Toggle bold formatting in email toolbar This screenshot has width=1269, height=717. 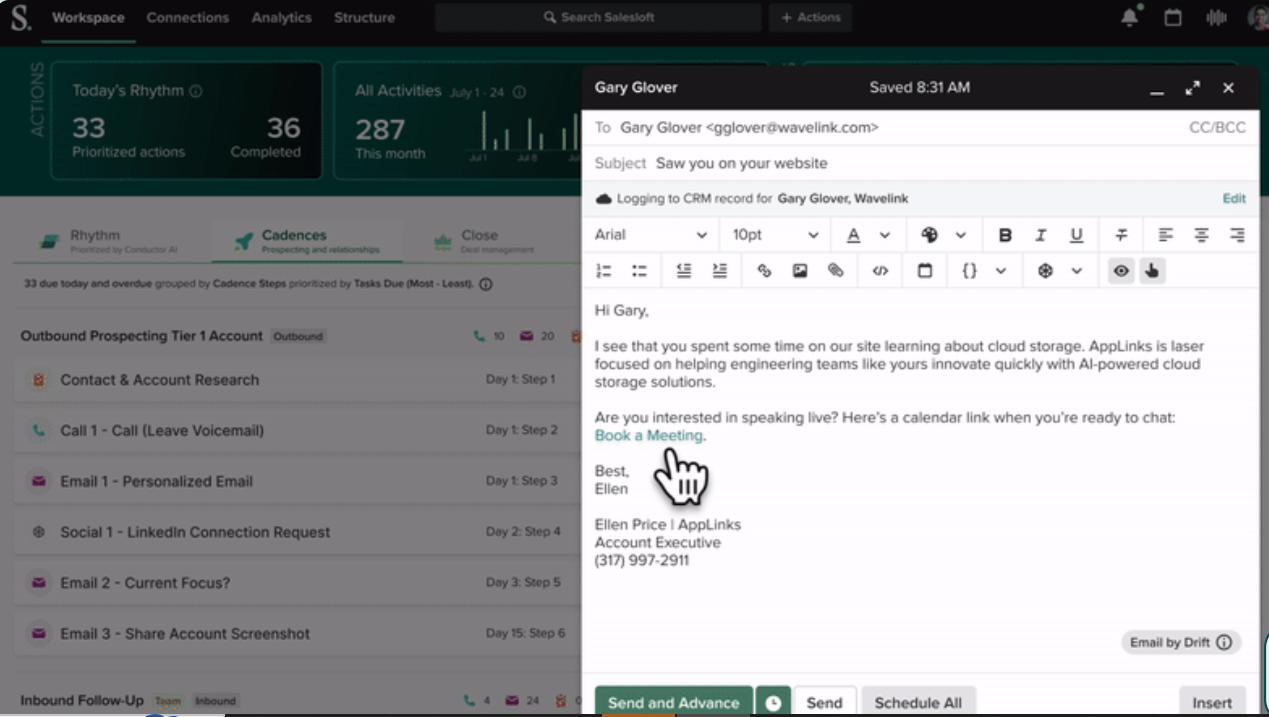(x=1005, y=235)
